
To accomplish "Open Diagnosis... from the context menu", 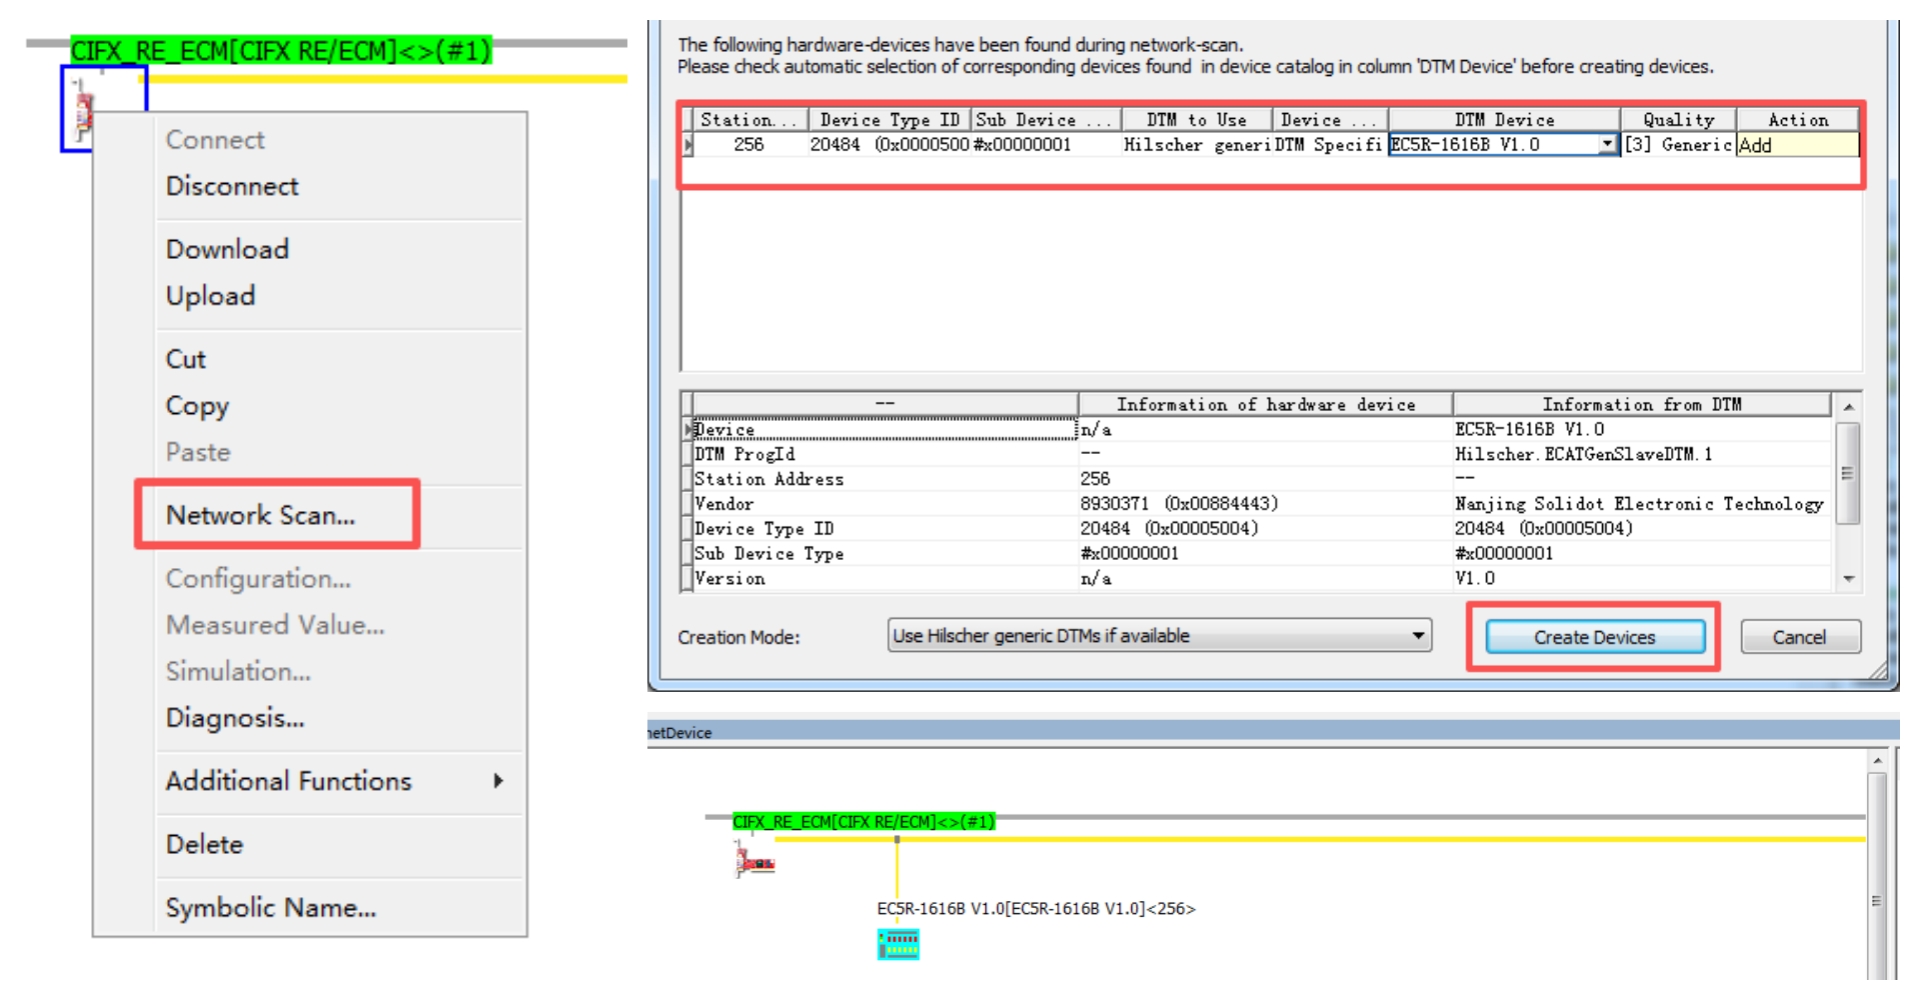I will 235,718.
